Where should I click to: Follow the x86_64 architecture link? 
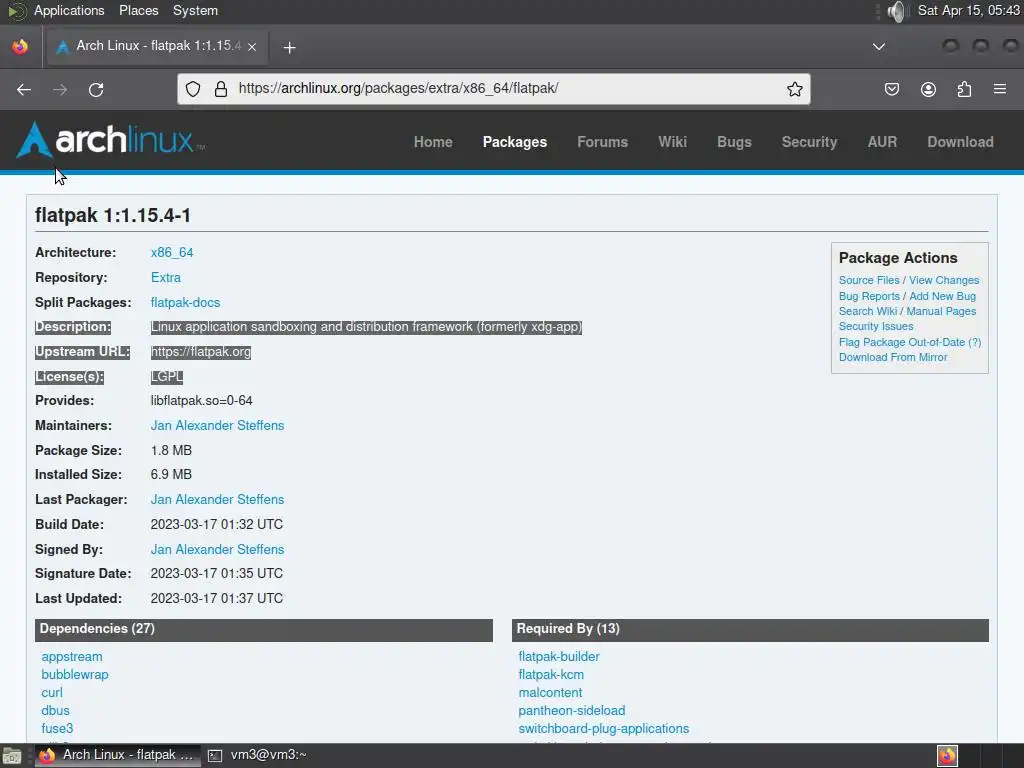point(172,252)
